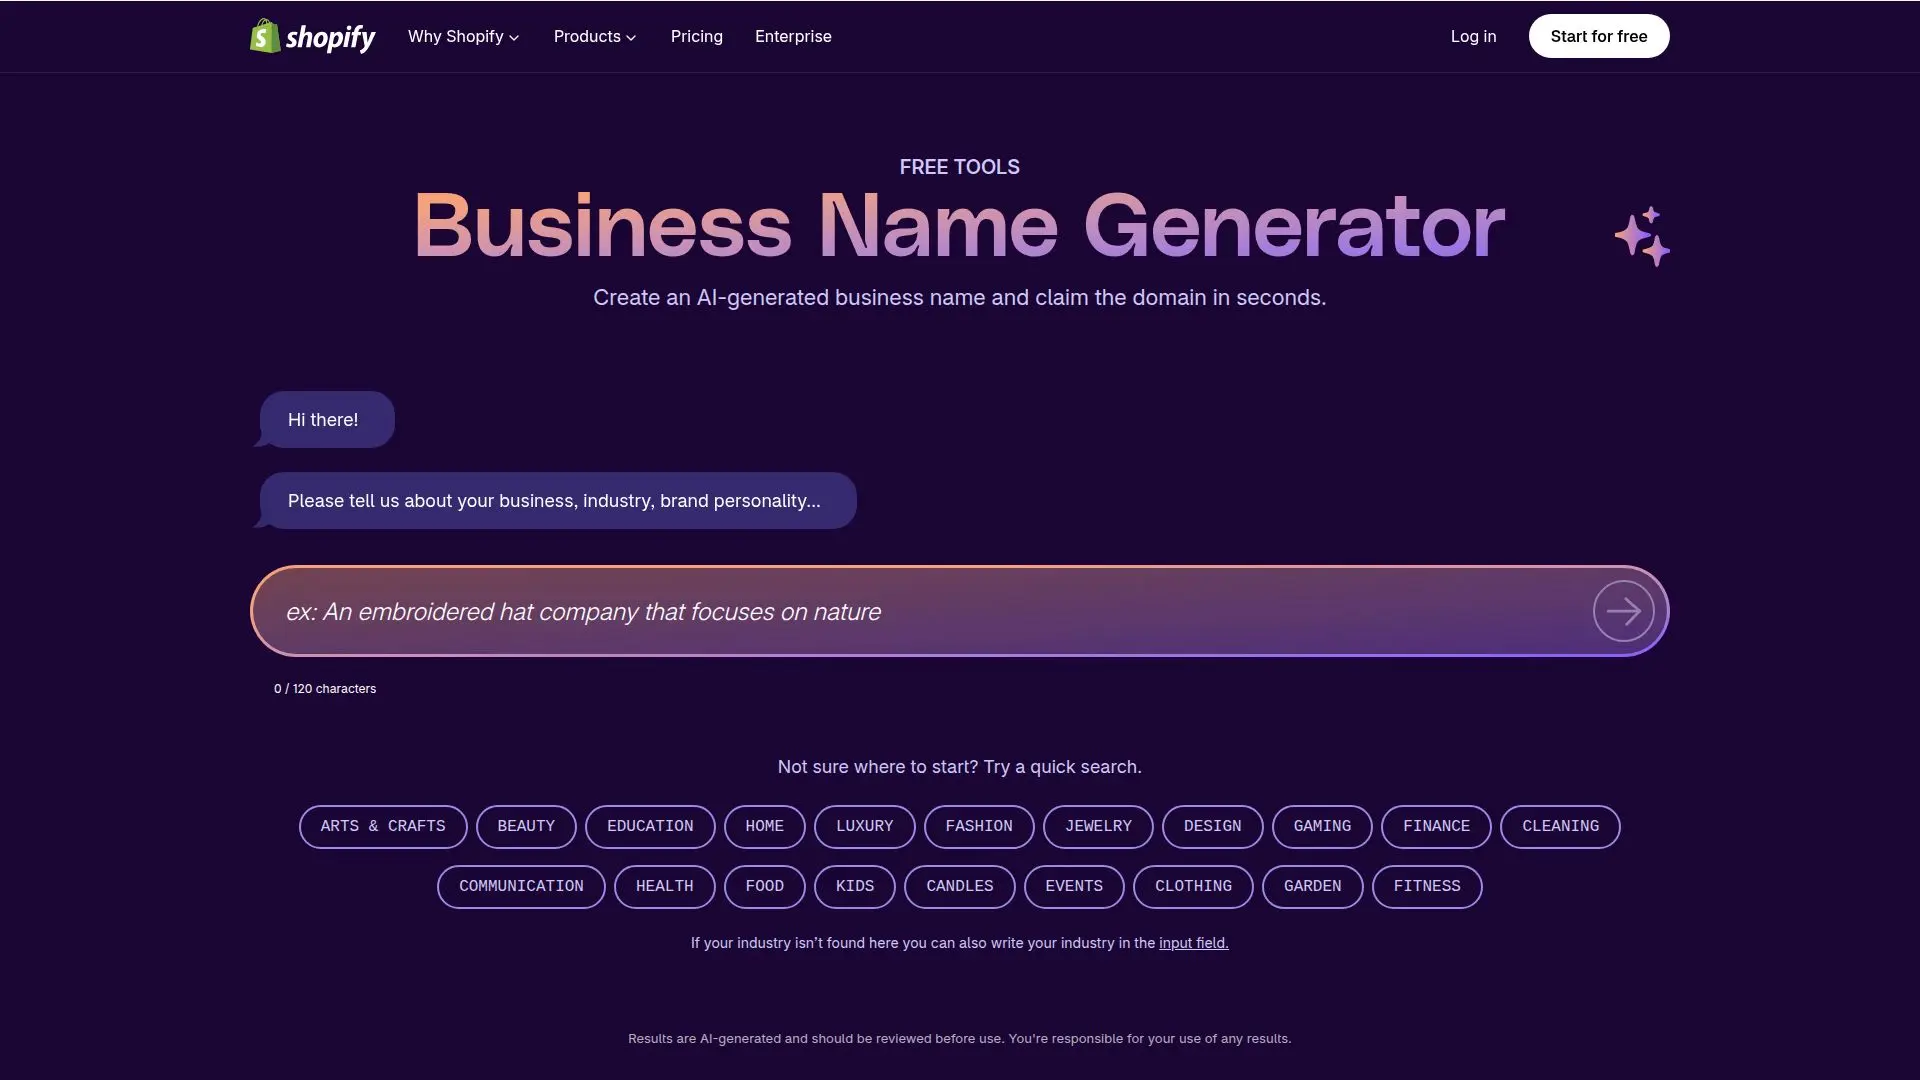The image size is (1920, 1080).
Task: Pick the Garden quick search
Action: [1313, 886]
